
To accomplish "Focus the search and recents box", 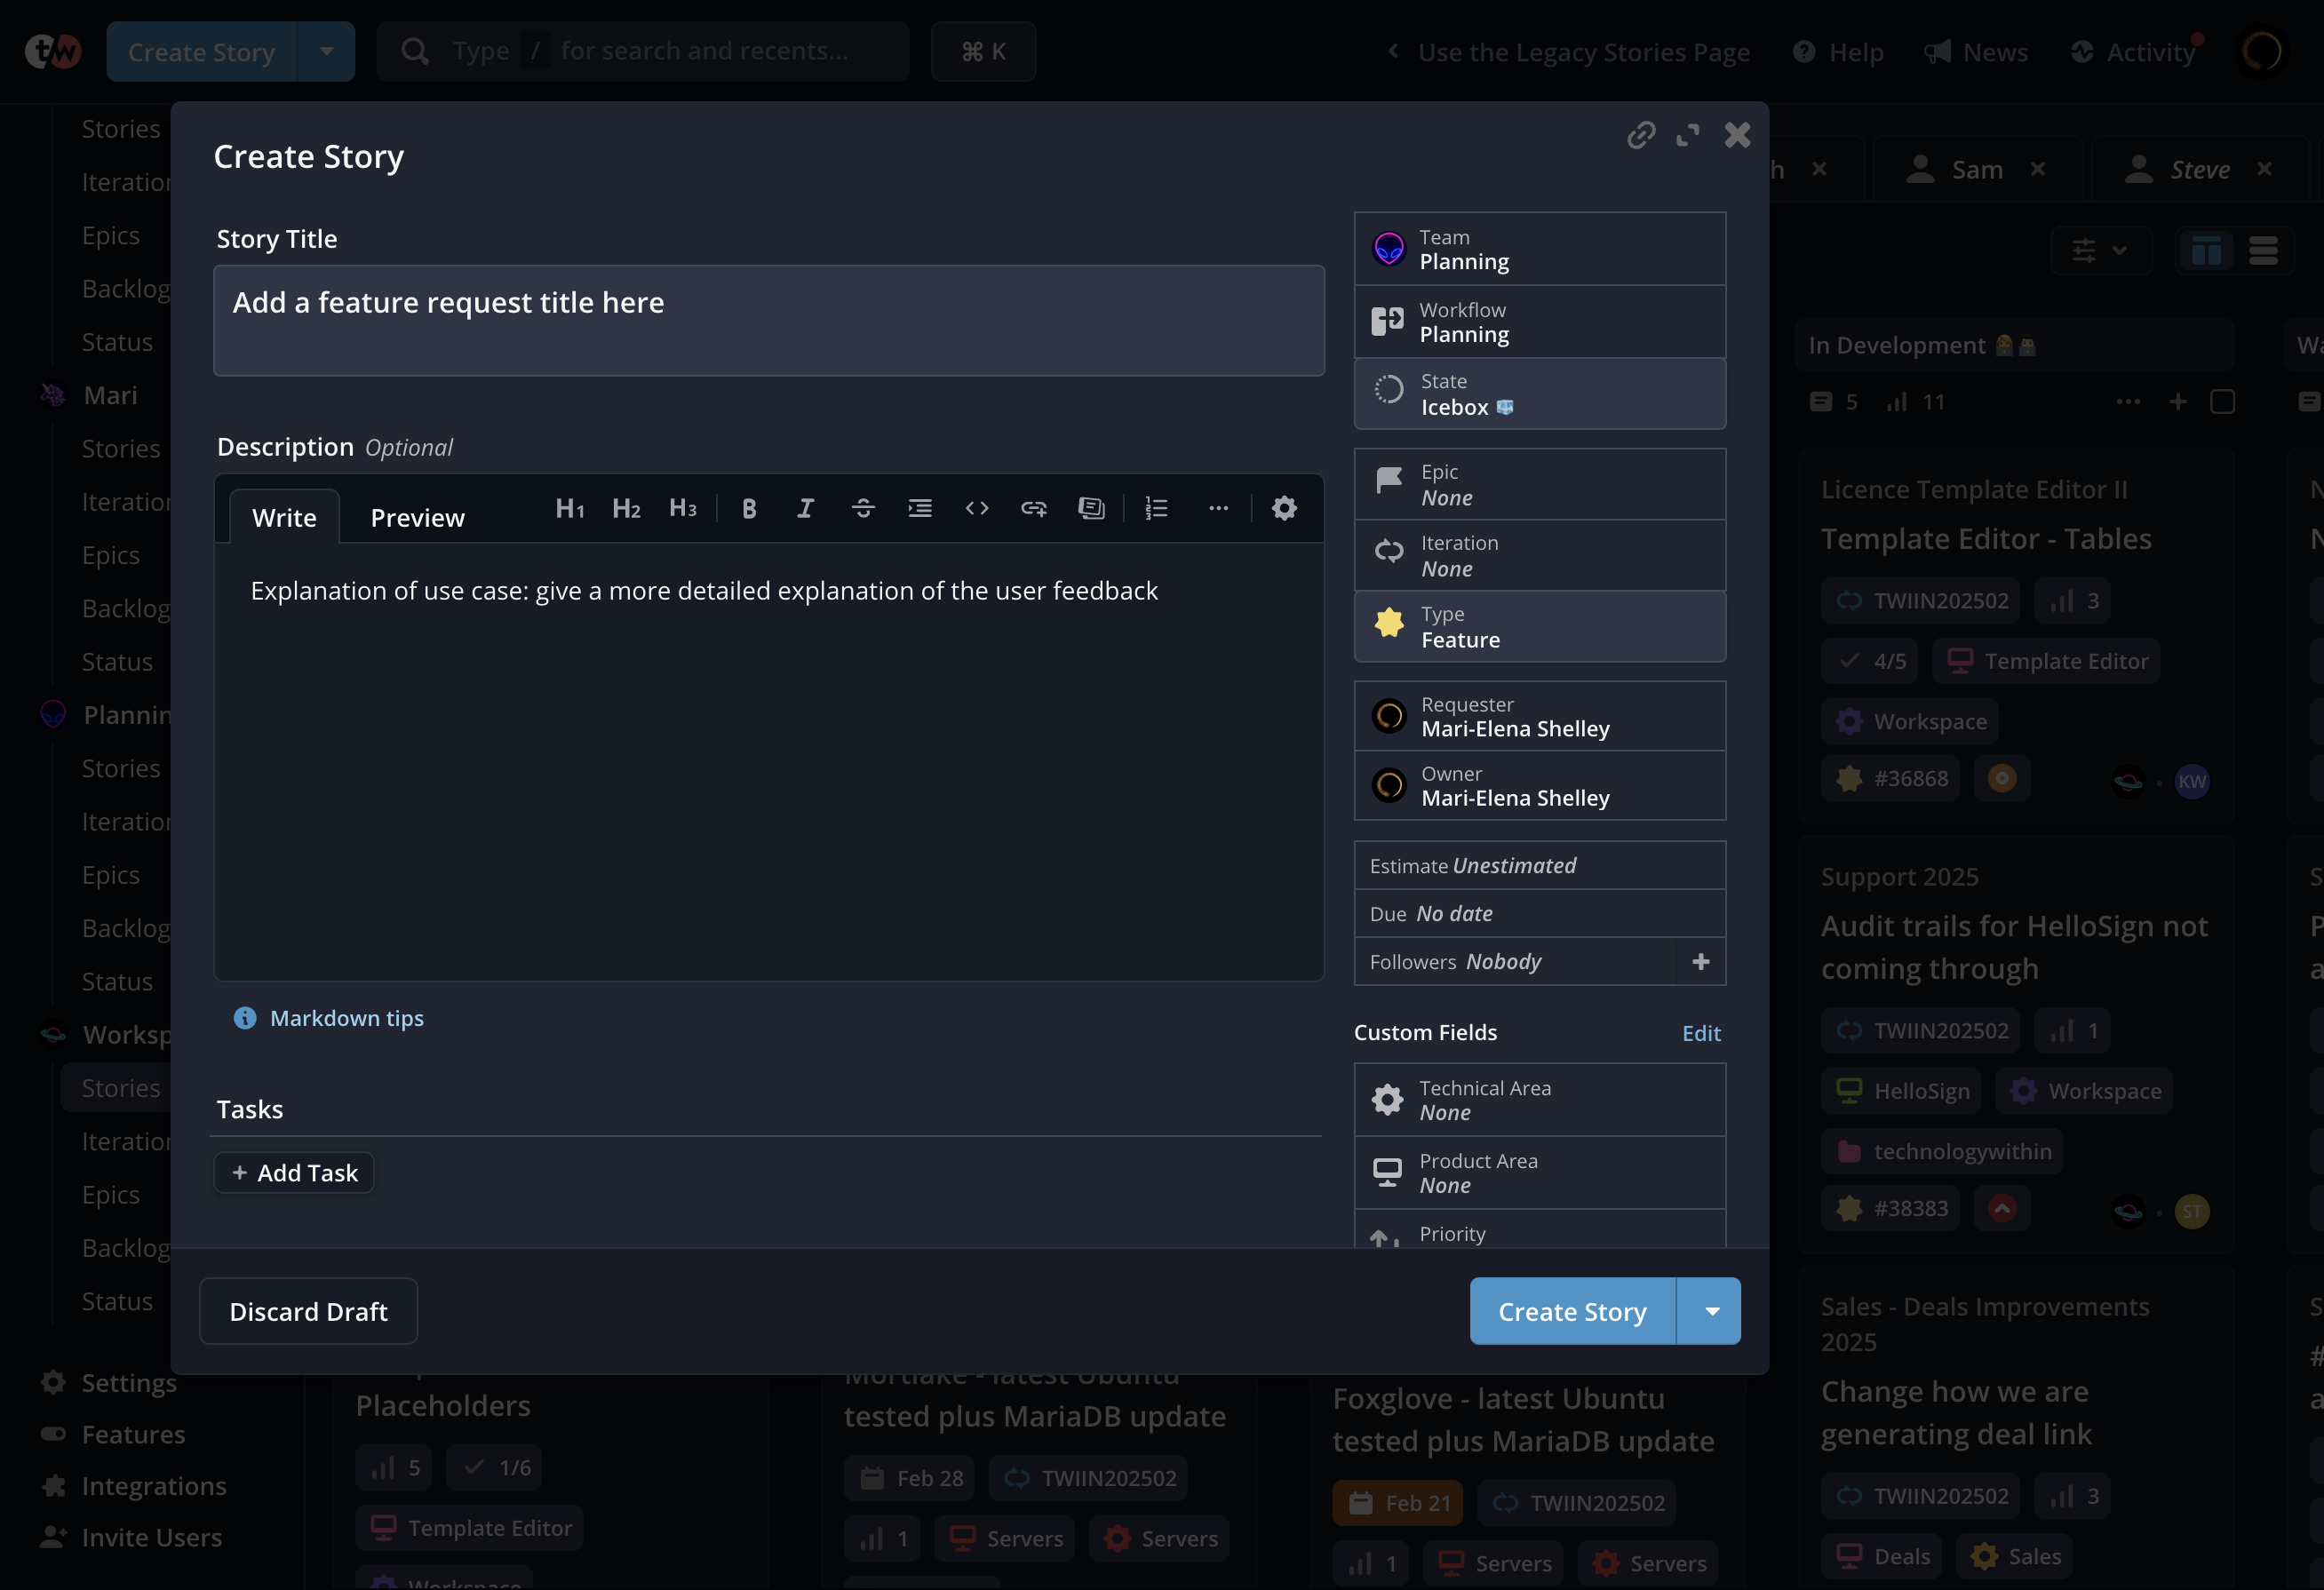I will click(643, 51).
